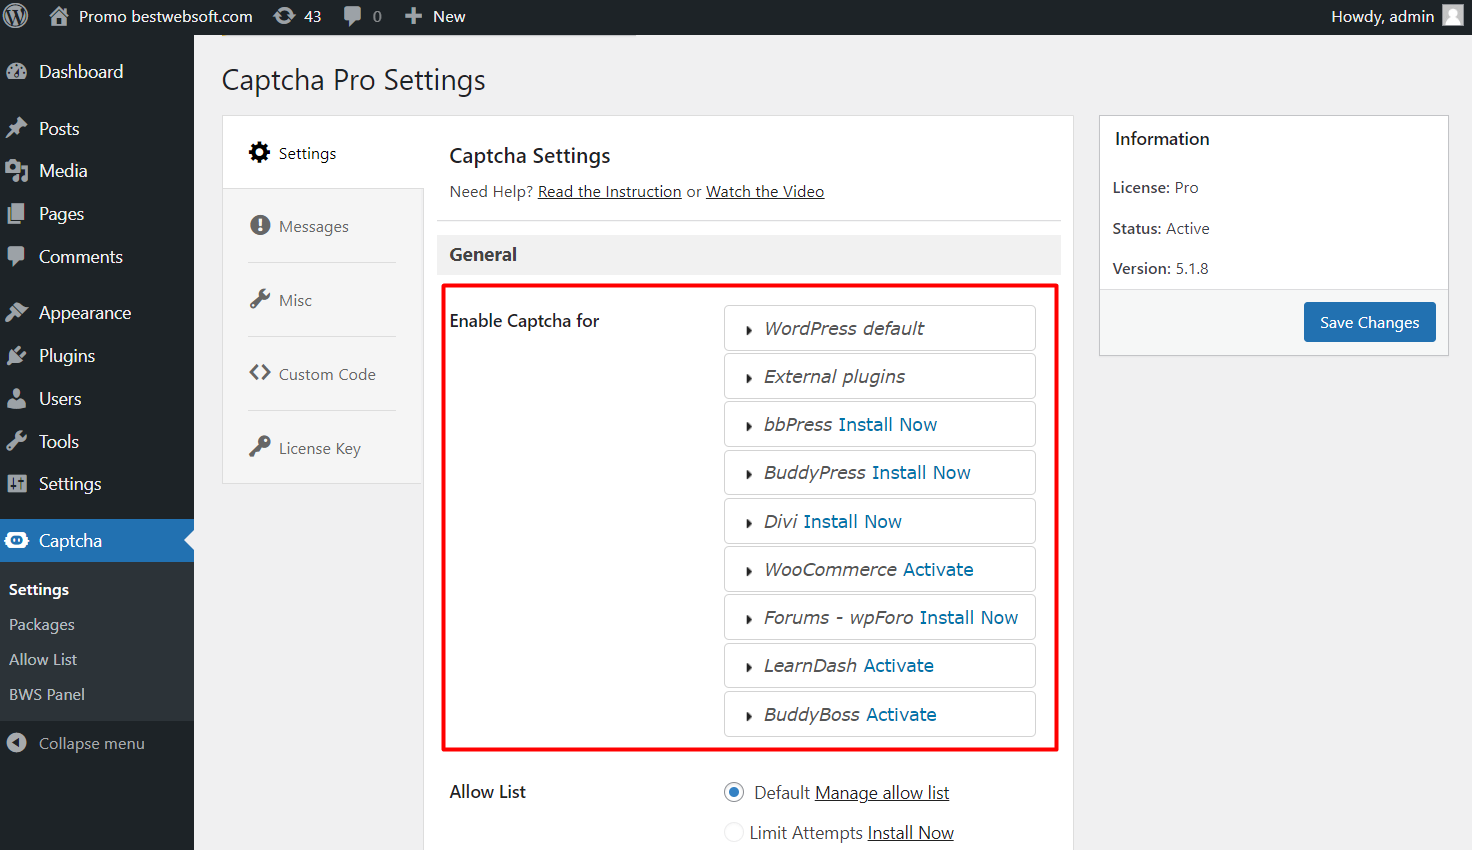Click the comments bubble icon in admin bar
1472x850 pixels.
(353, 16)
